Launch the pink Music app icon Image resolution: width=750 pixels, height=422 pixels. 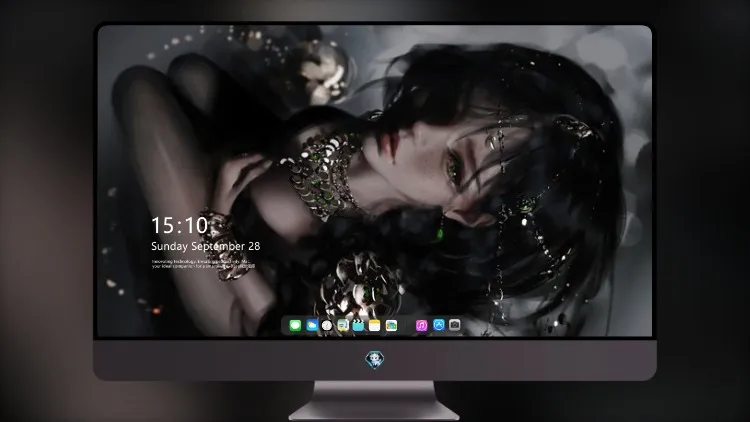(x=421, y=325)
